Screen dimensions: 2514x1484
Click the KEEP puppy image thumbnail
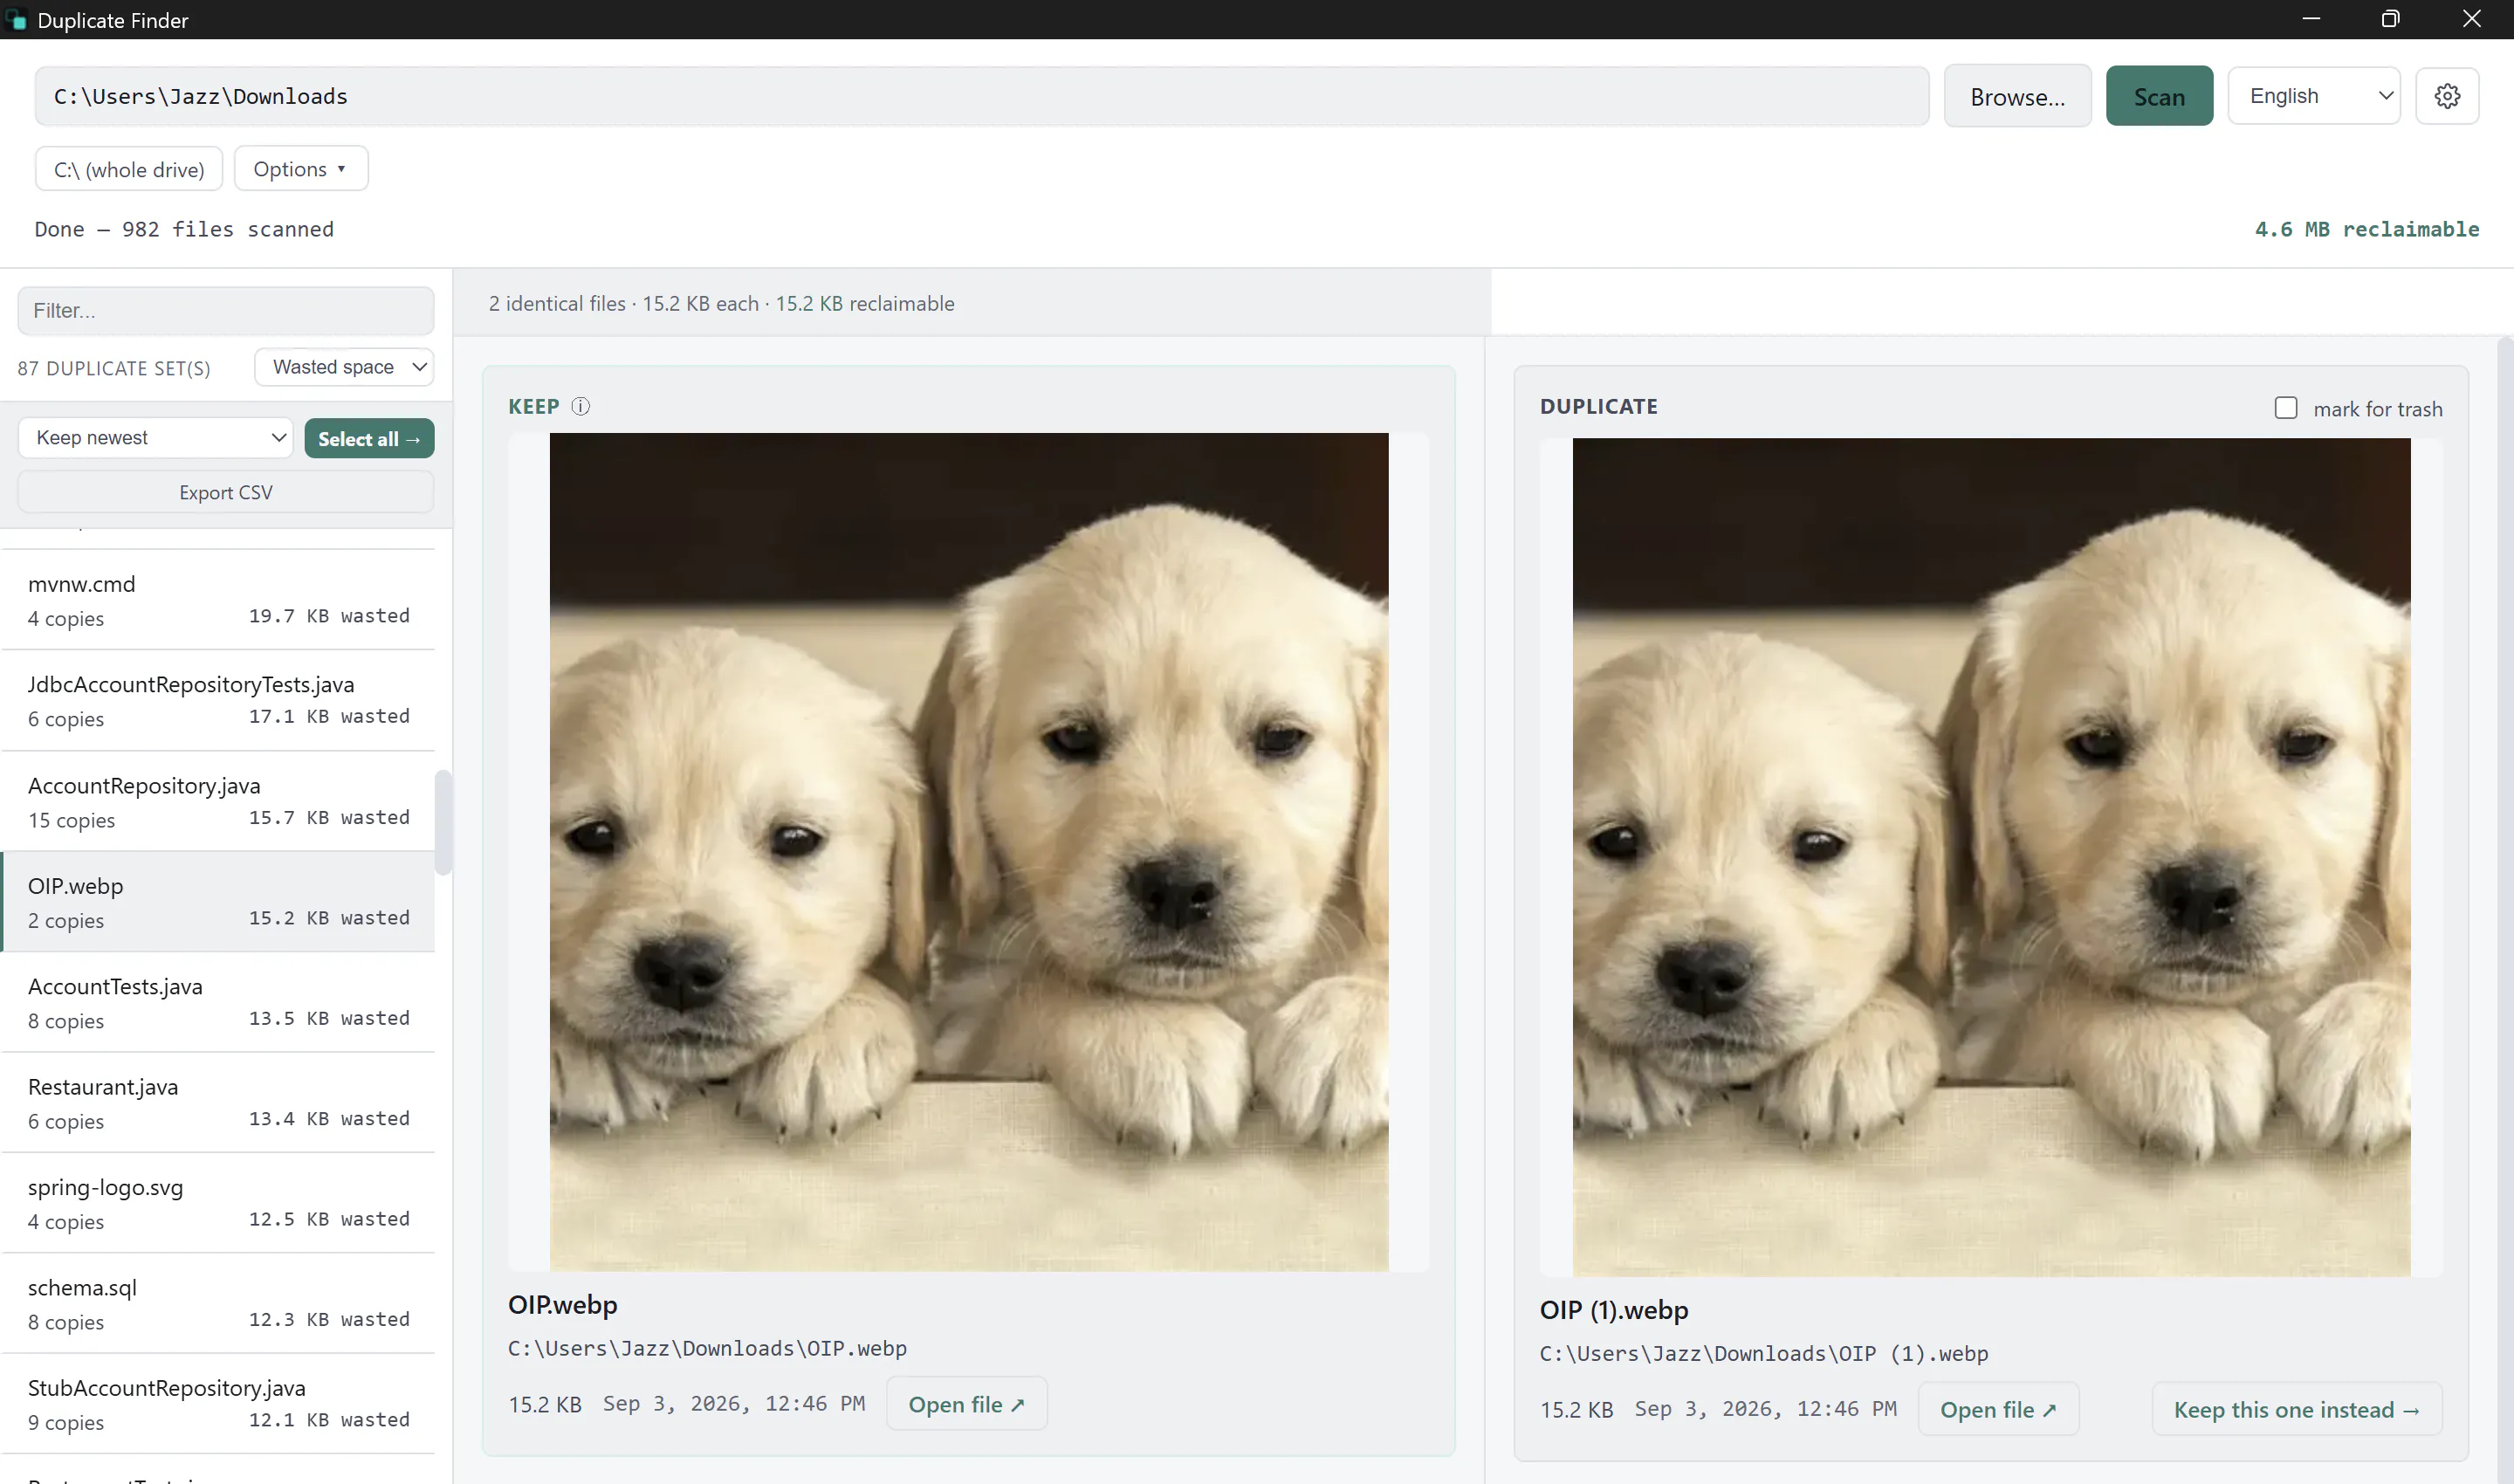969,852
